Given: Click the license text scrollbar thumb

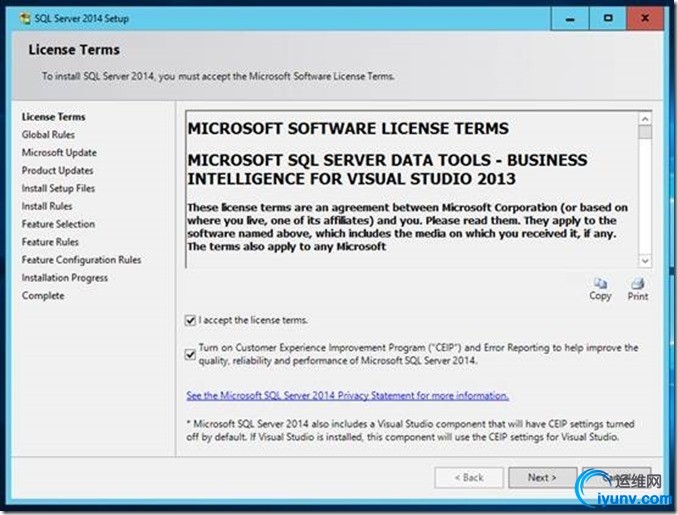Looking at the screenshot, I should (x=645, y=132).
